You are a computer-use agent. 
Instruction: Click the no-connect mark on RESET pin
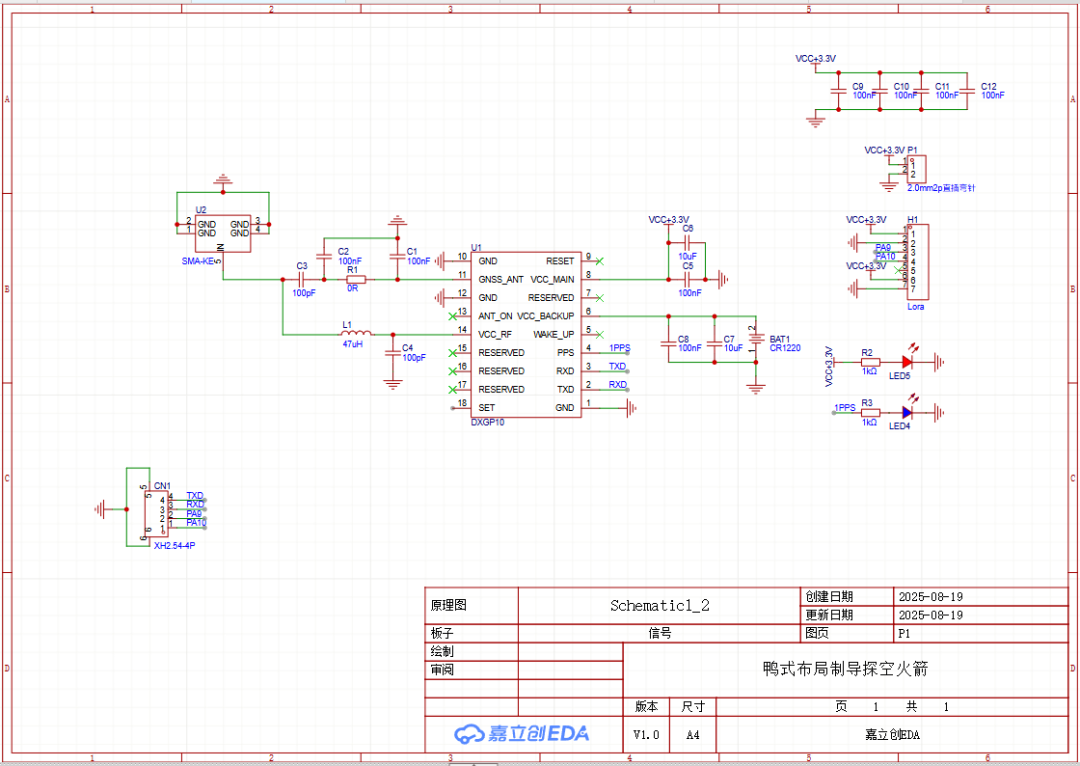(x=599, y=261)
